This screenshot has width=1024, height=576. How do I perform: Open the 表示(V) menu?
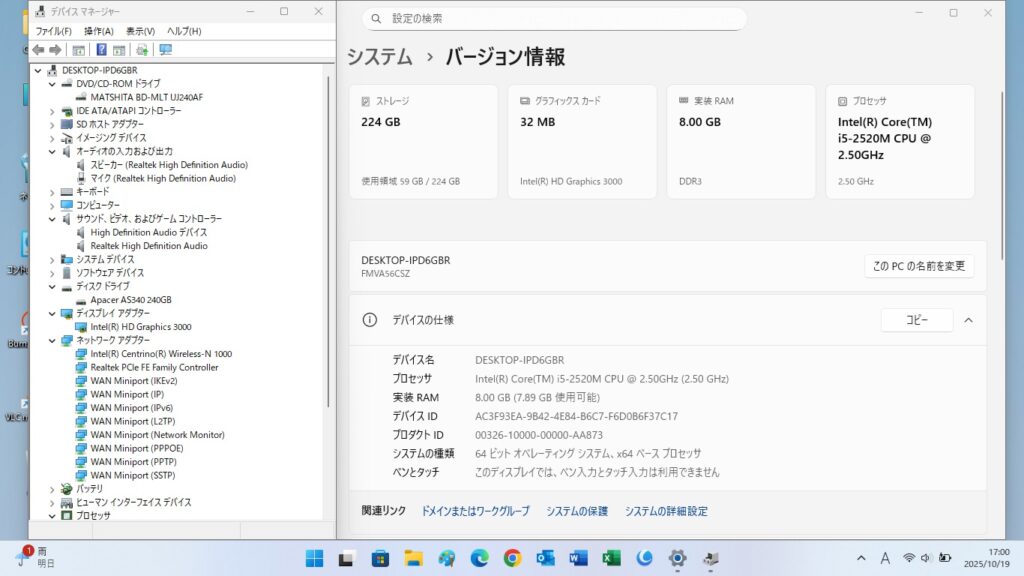click(x=140, y=31)
